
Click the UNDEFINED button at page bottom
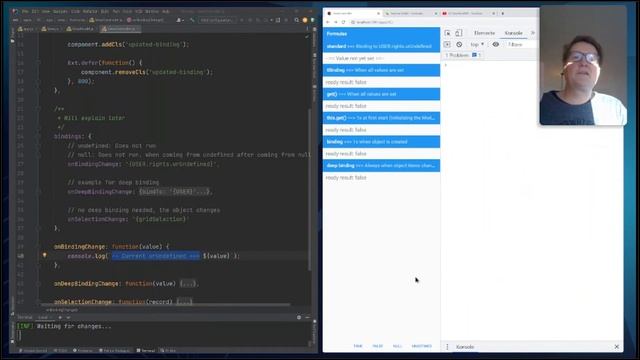(422, 346)
